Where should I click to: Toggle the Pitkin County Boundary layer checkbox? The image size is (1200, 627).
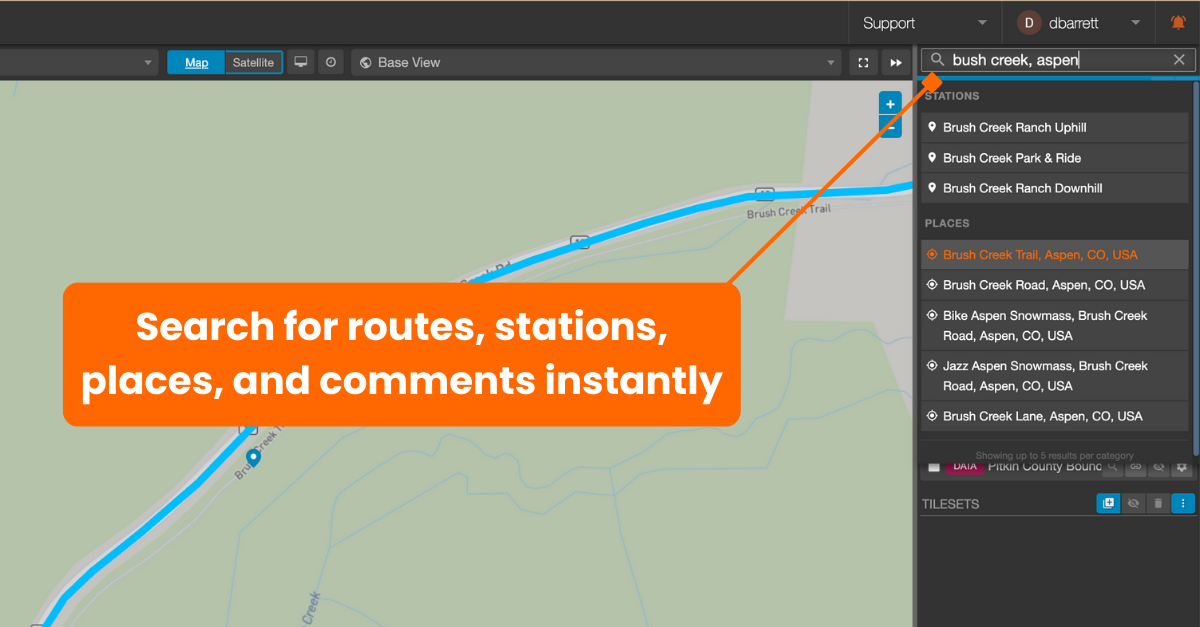coord(934,467)
